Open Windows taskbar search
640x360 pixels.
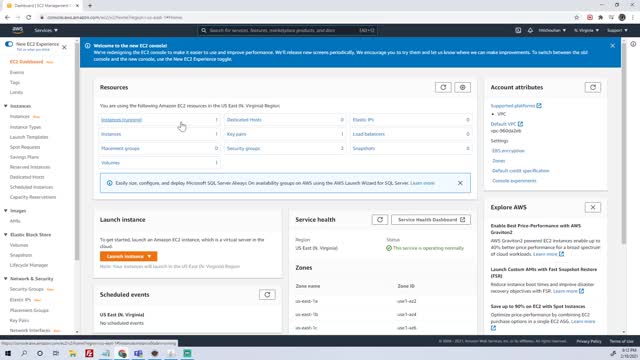point(24,353)
